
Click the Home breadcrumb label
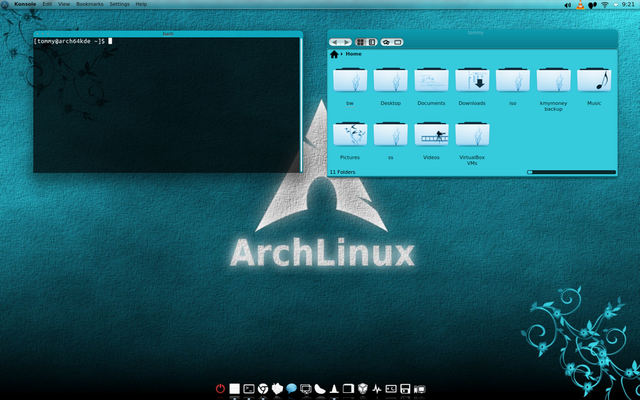coord(353,54)
